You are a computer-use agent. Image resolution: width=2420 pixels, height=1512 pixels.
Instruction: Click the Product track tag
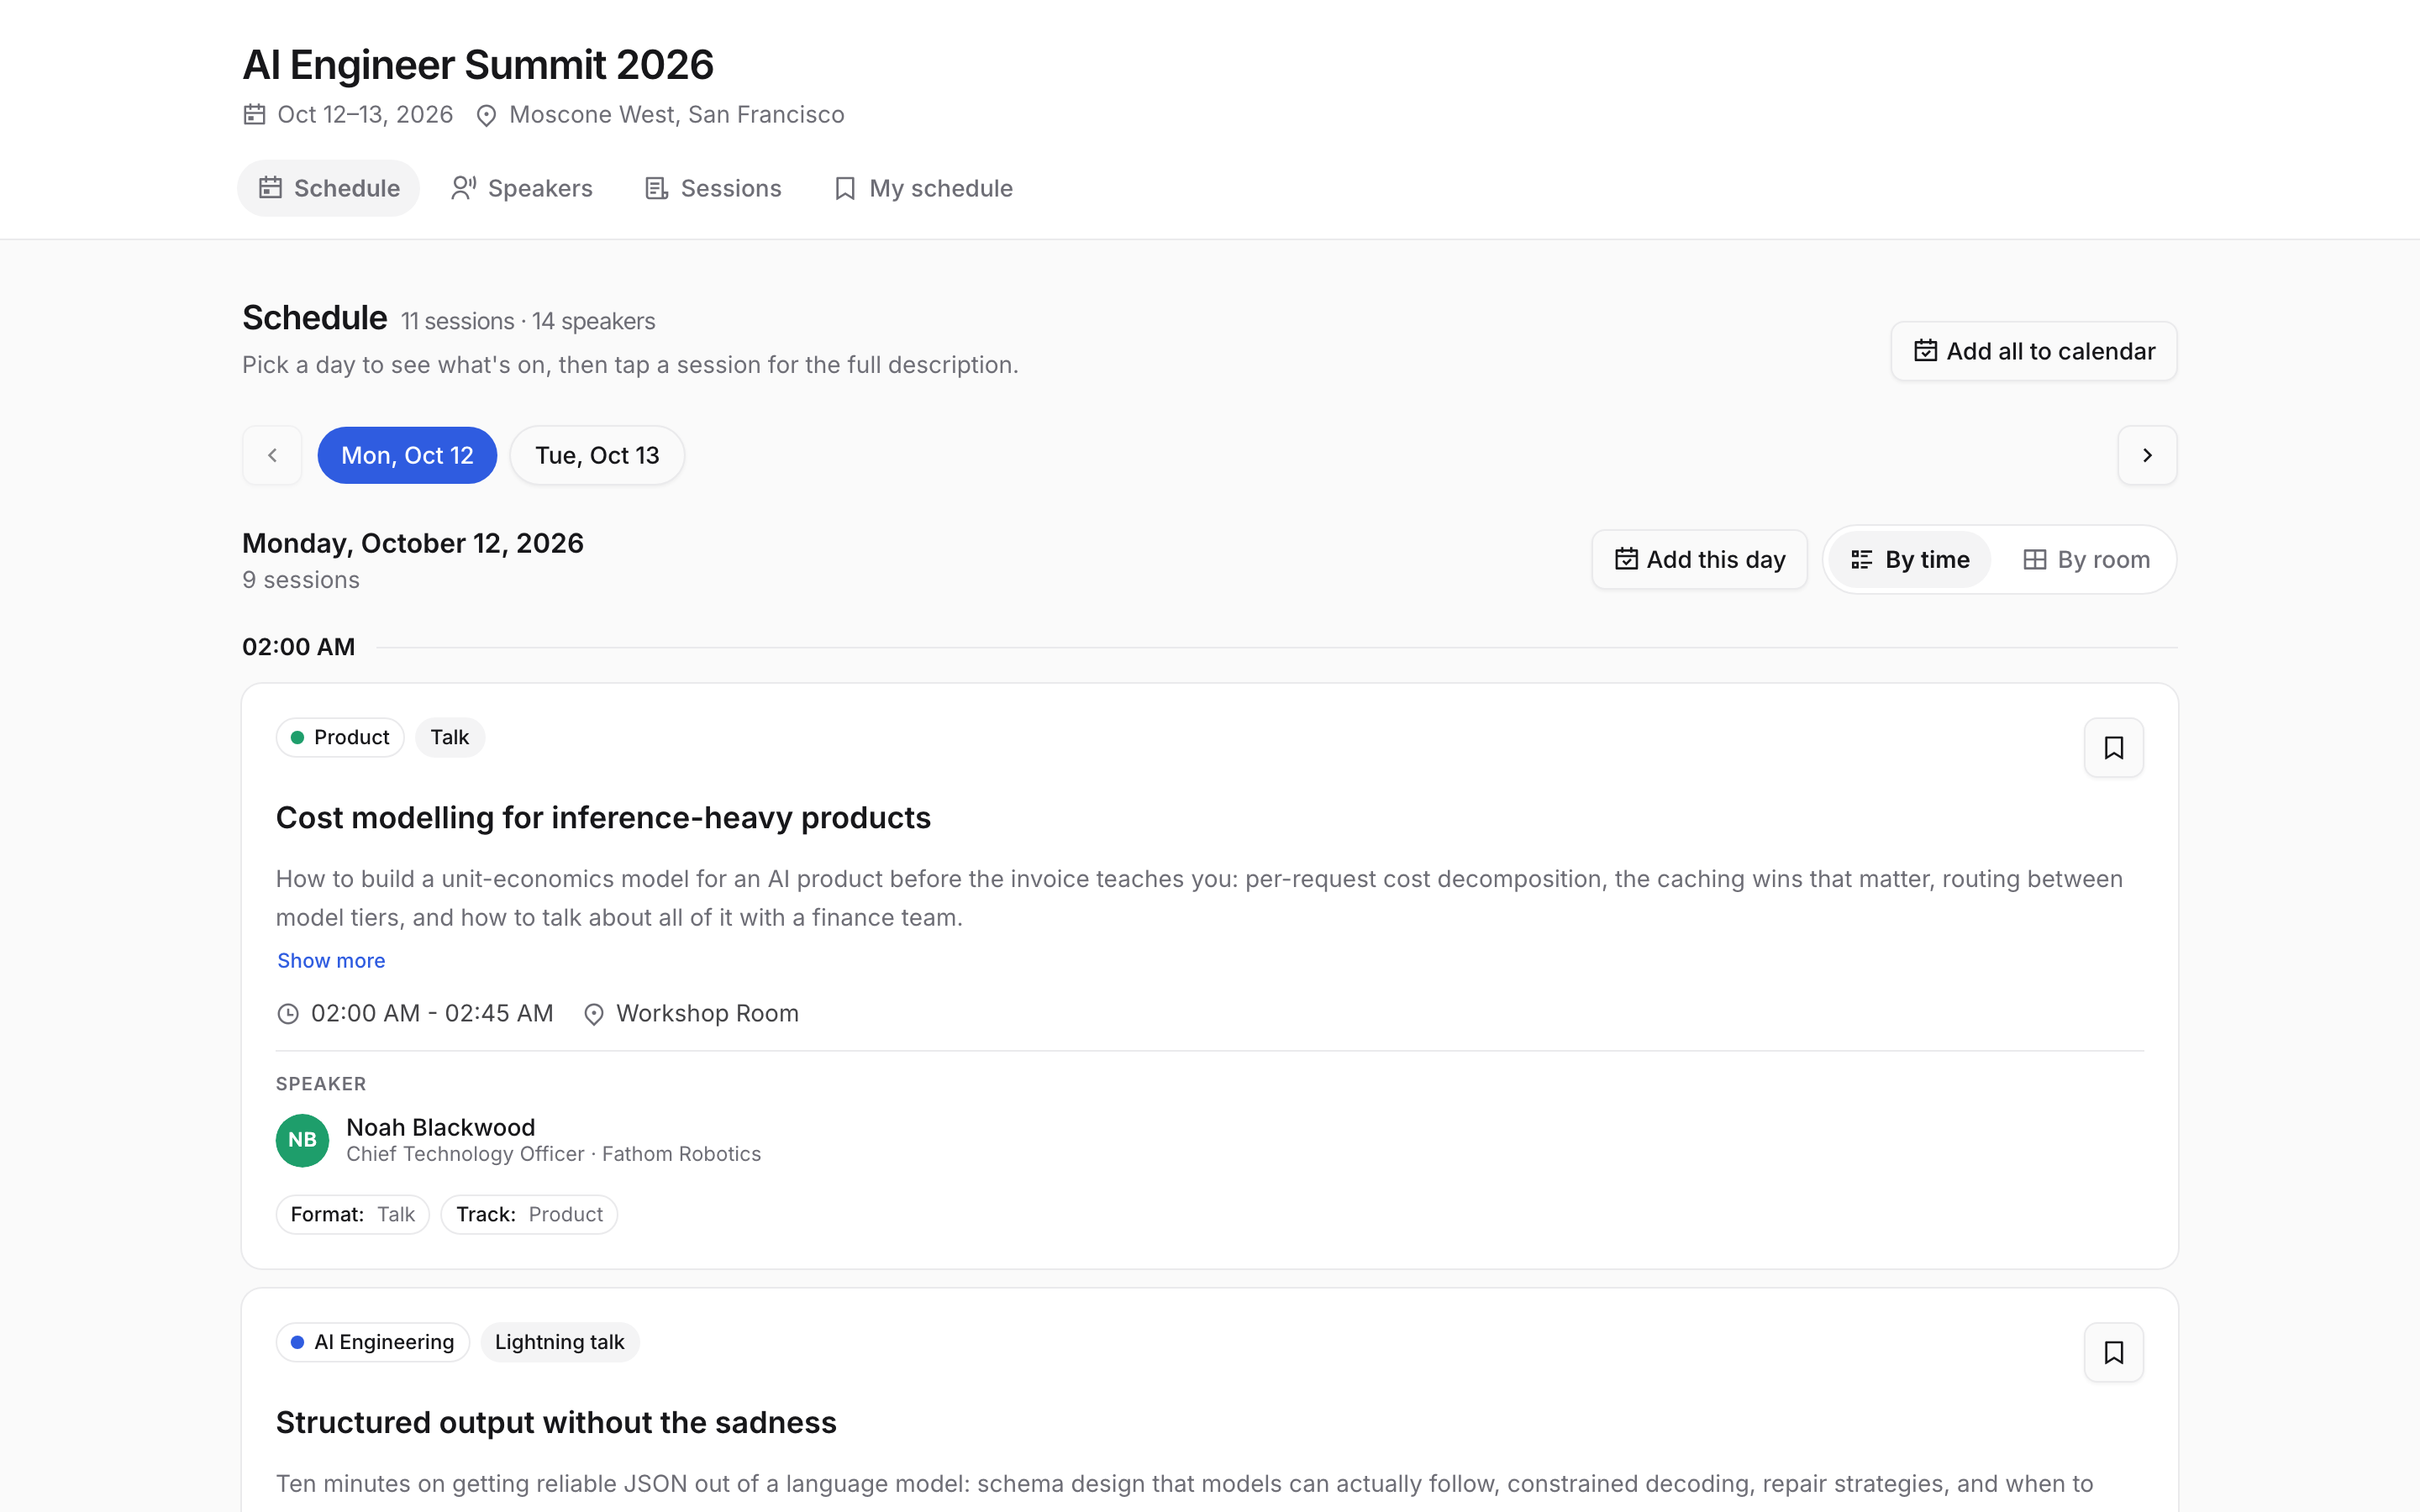pyautogui.click(x=340, y=737)
